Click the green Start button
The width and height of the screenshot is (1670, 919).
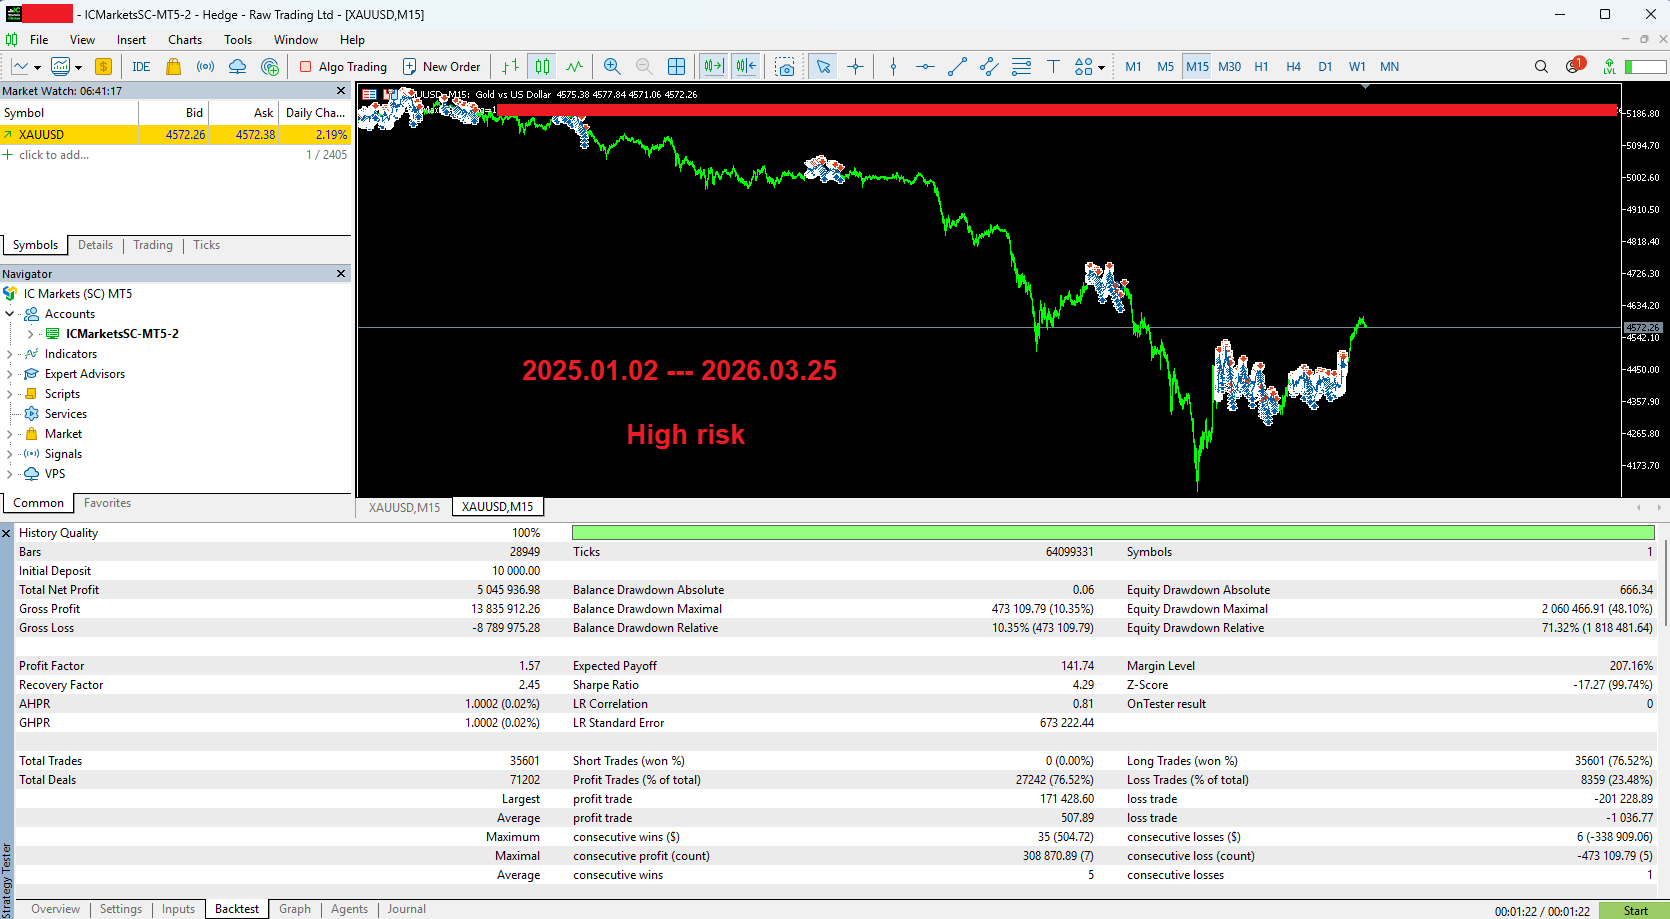1634,911
